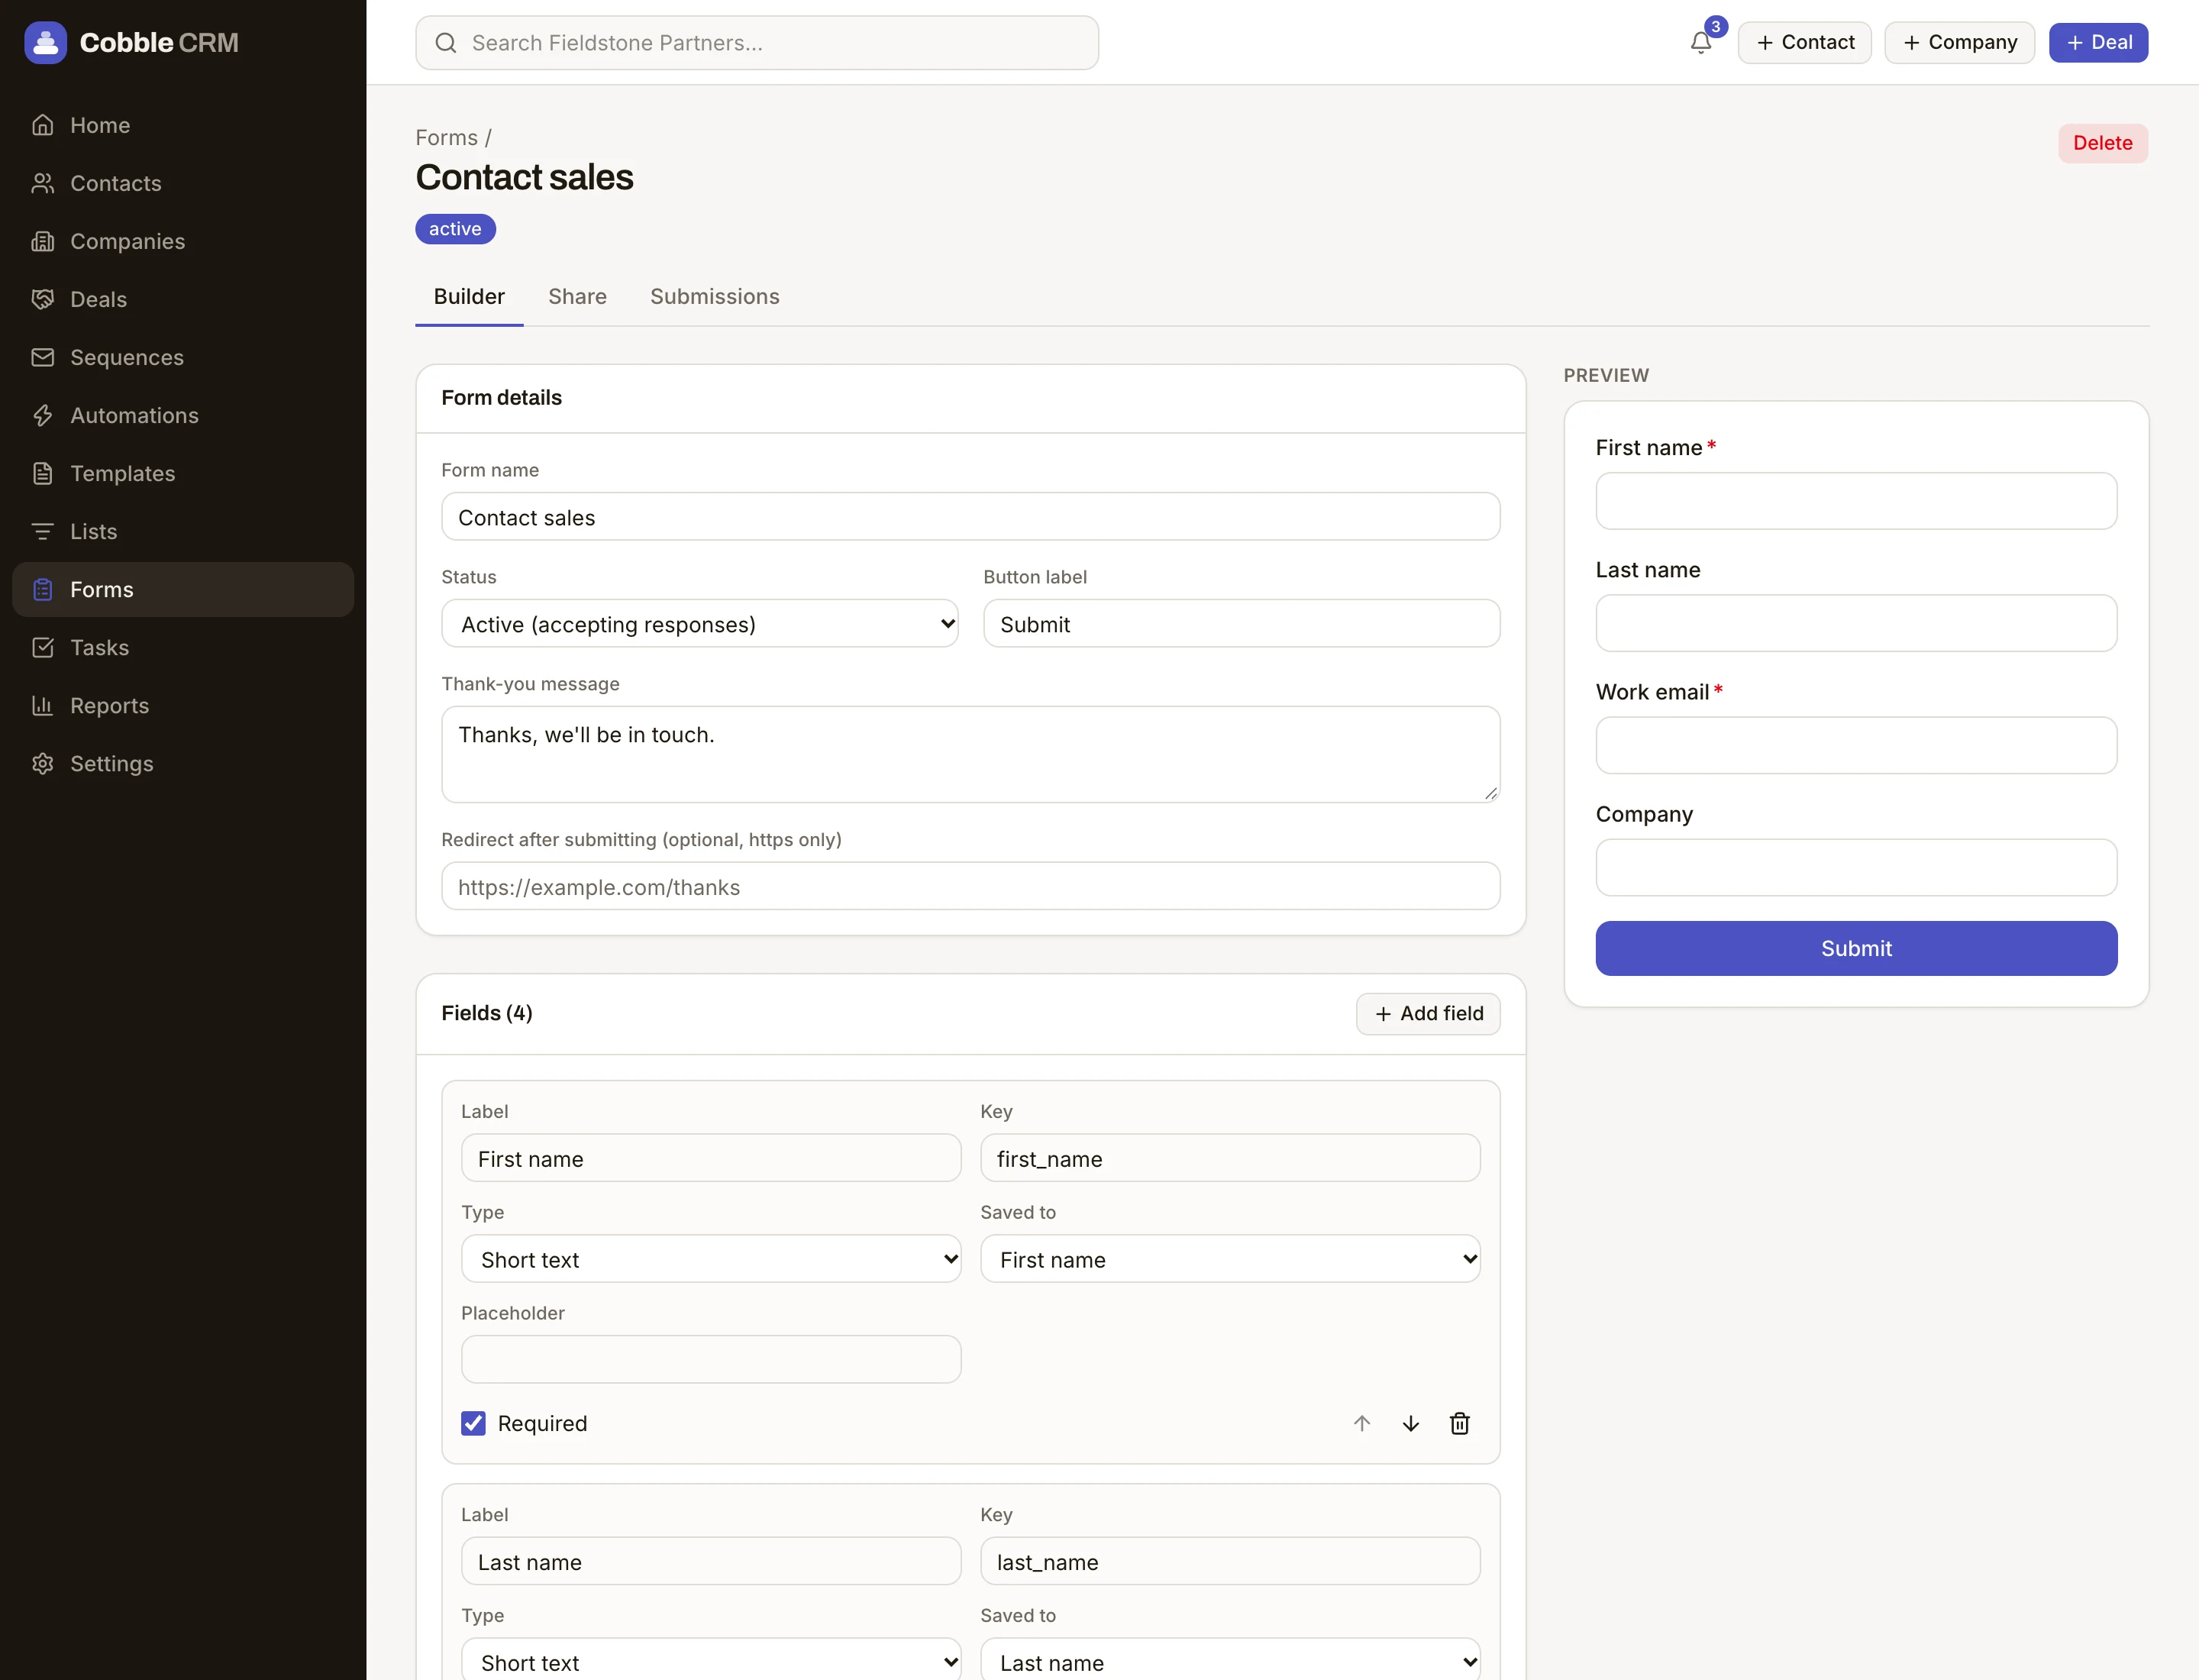Image resolution: width=2199 pixels, height=1680 pixels.
Task: Open Settings from sidebar
Action: click(183, 763)
